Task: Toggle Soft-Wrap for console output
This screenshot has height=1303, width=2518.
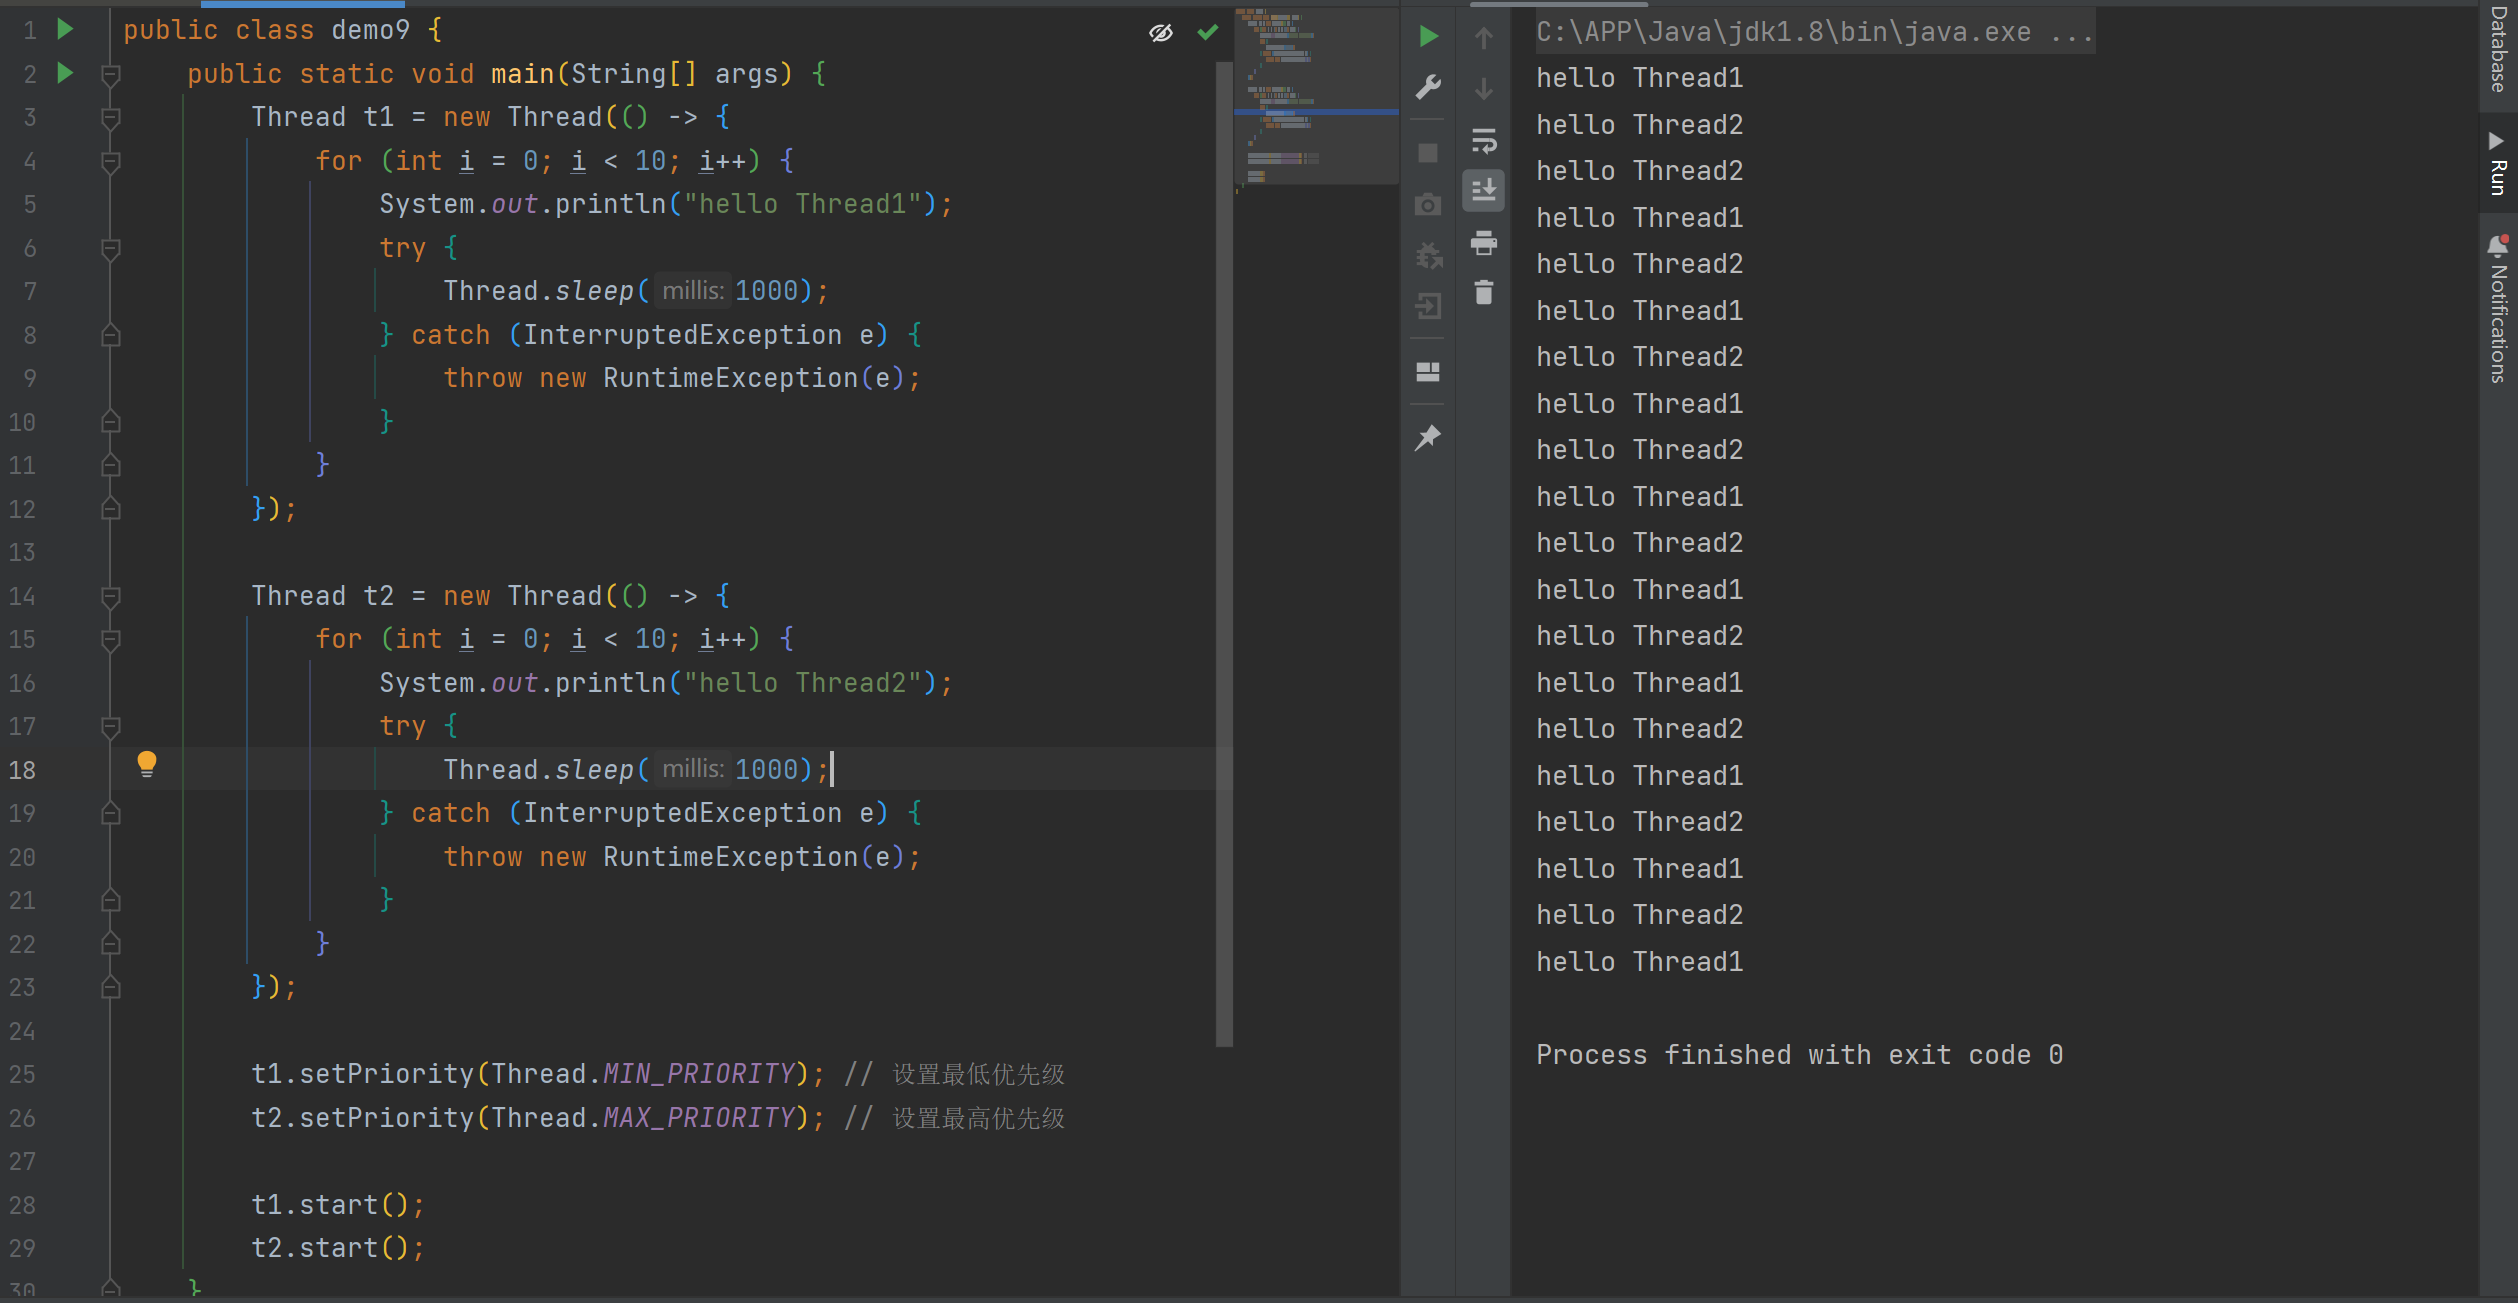Action: click(x=1484, y=141)
